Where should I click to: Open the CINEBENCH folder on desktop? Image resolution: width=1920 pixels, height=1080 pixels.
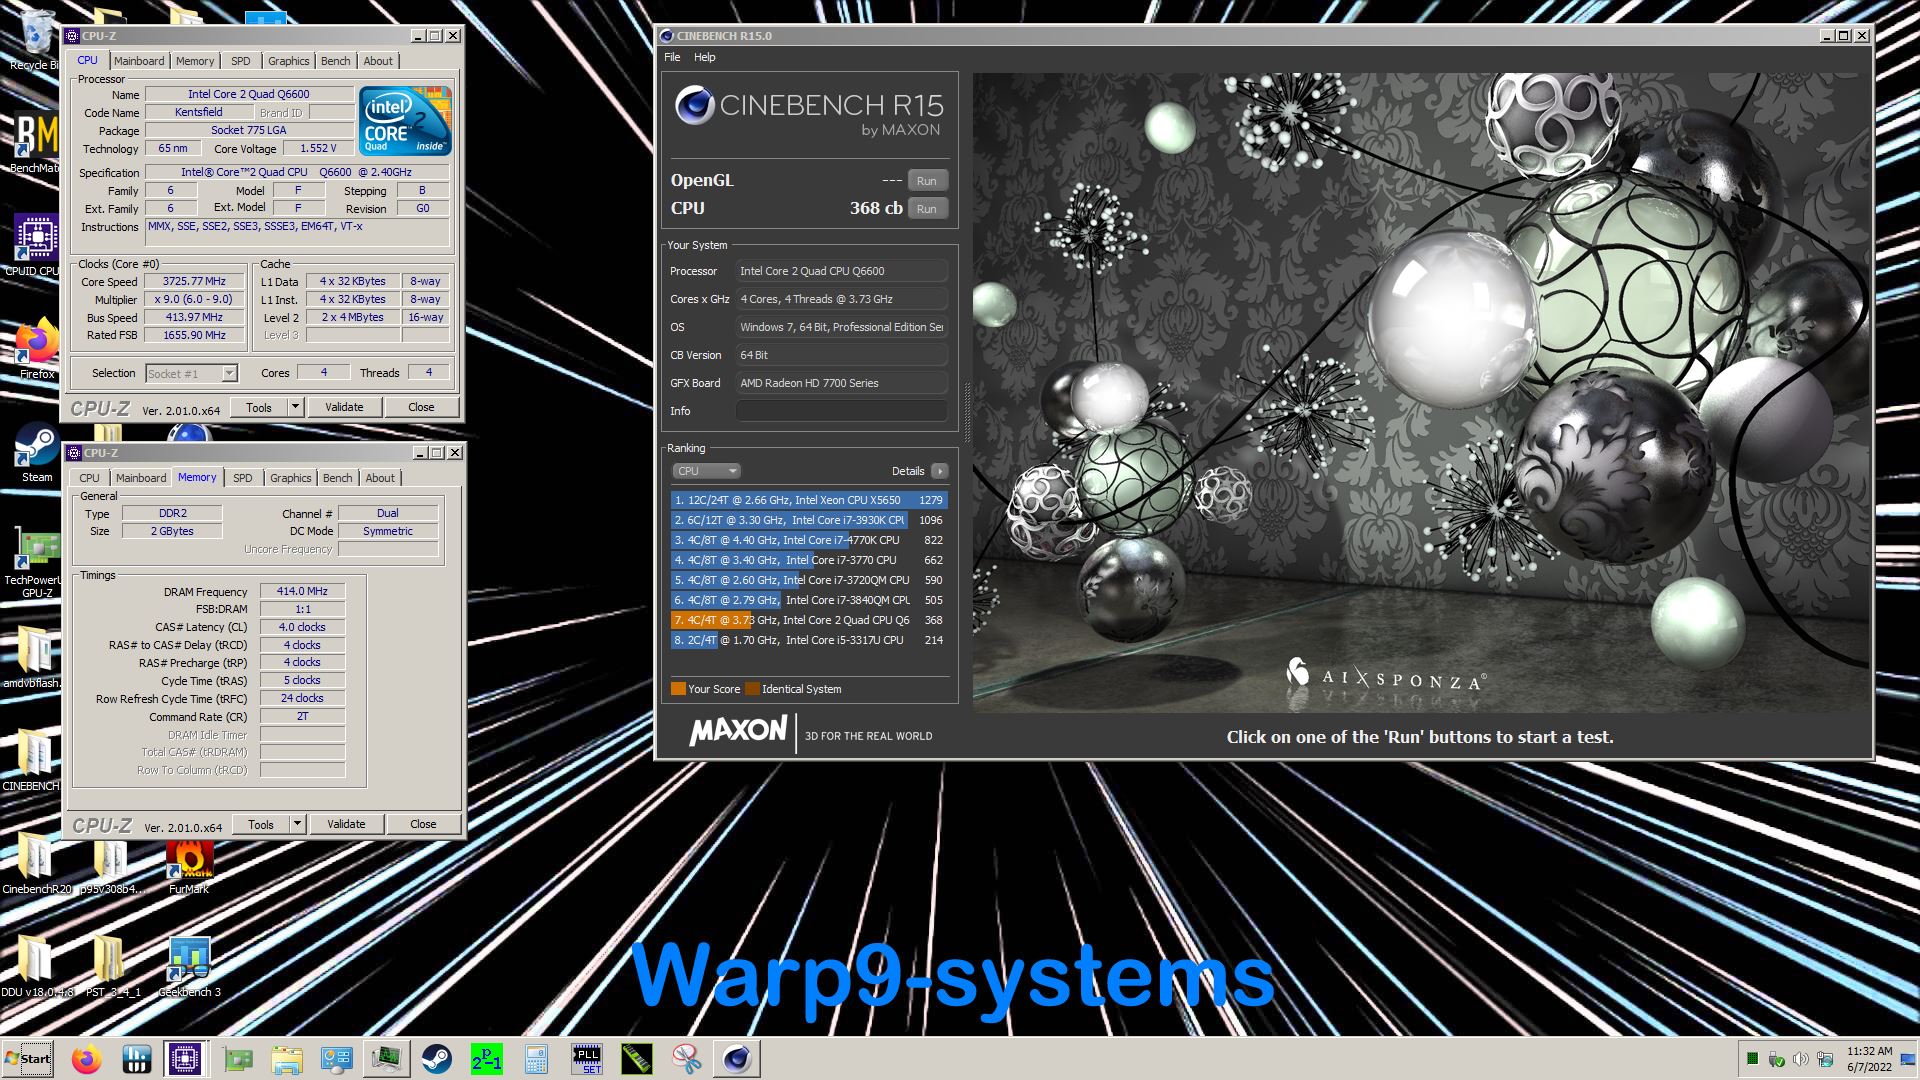tap(33, 760)
